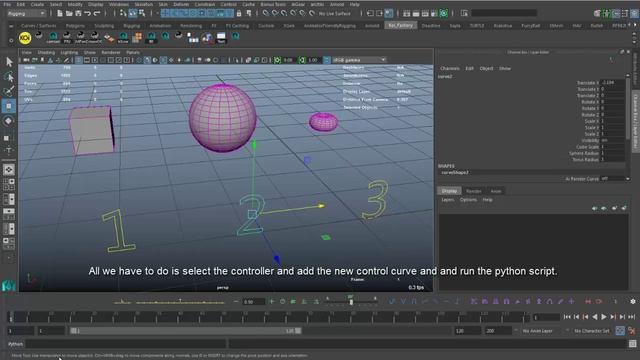Click the orange cubes shelf icon
The width and height of the screenshot is (640, 360).
[137, 38]
